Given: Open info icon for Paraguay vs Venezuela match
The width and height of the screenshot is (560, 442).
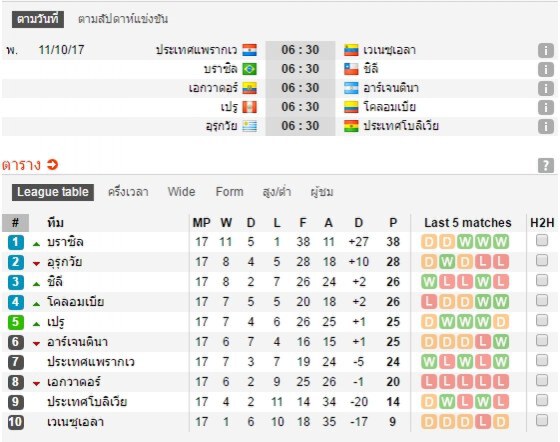Looking at the screenshot, I should pos(546,50).
